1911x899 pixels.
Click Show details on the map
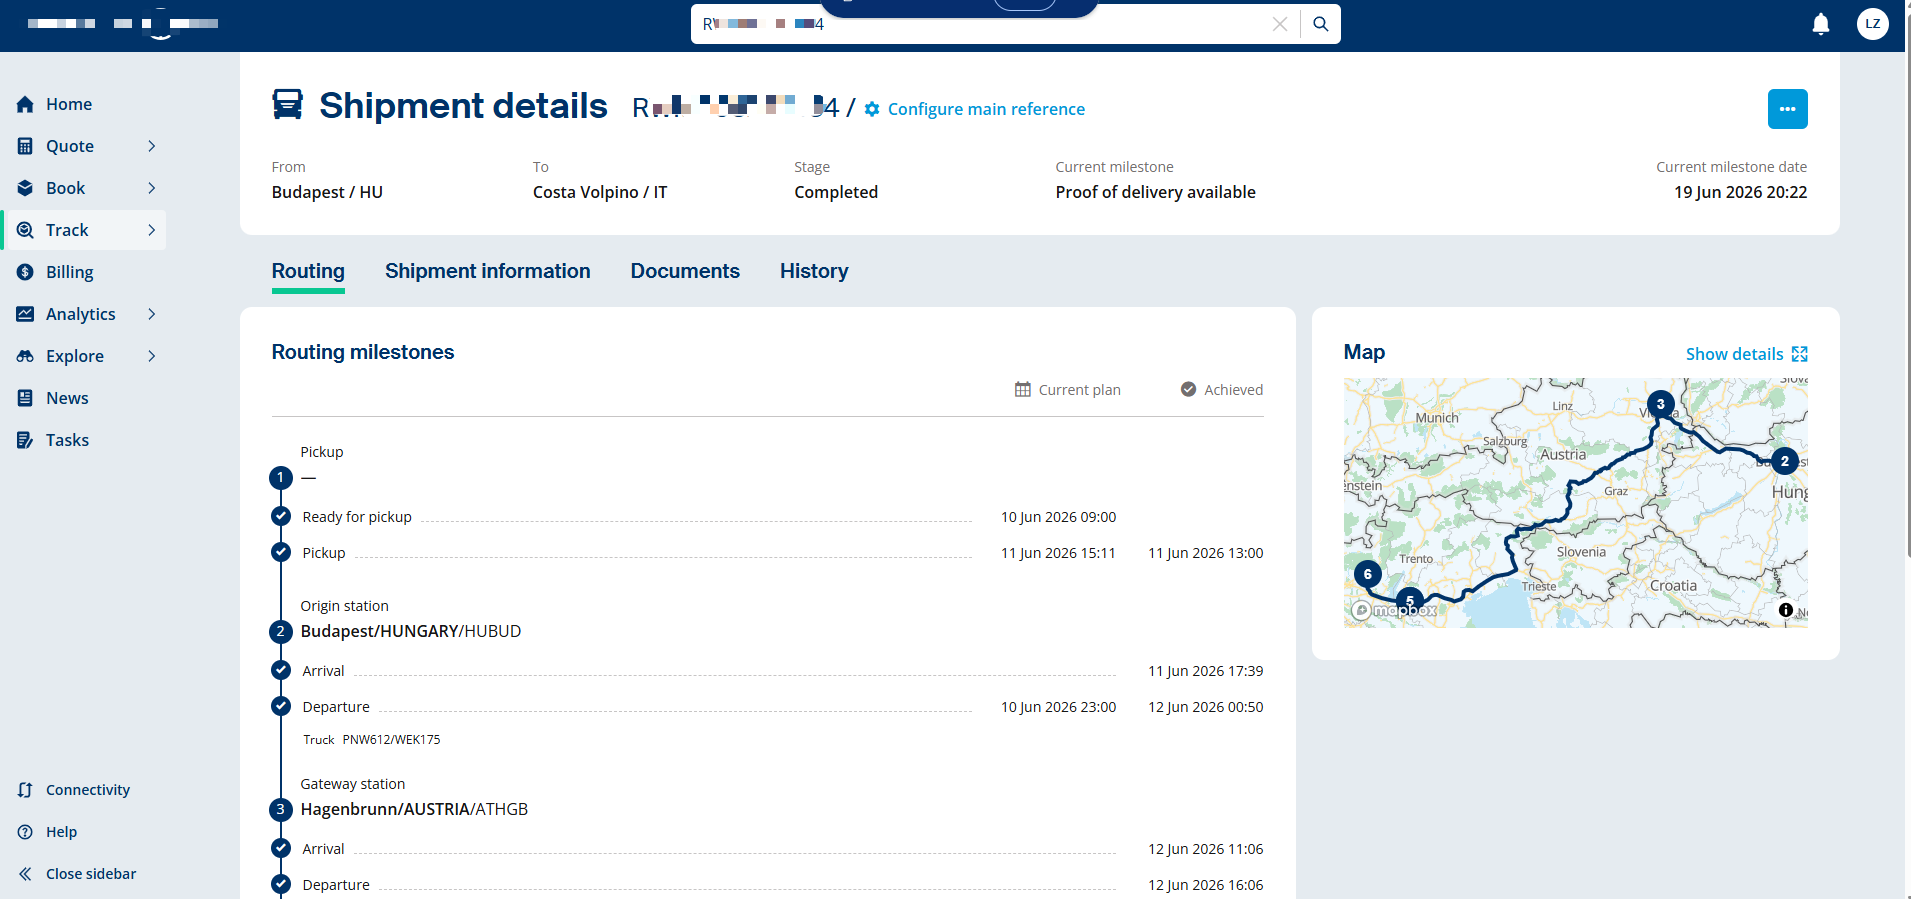pos(1746,354)
